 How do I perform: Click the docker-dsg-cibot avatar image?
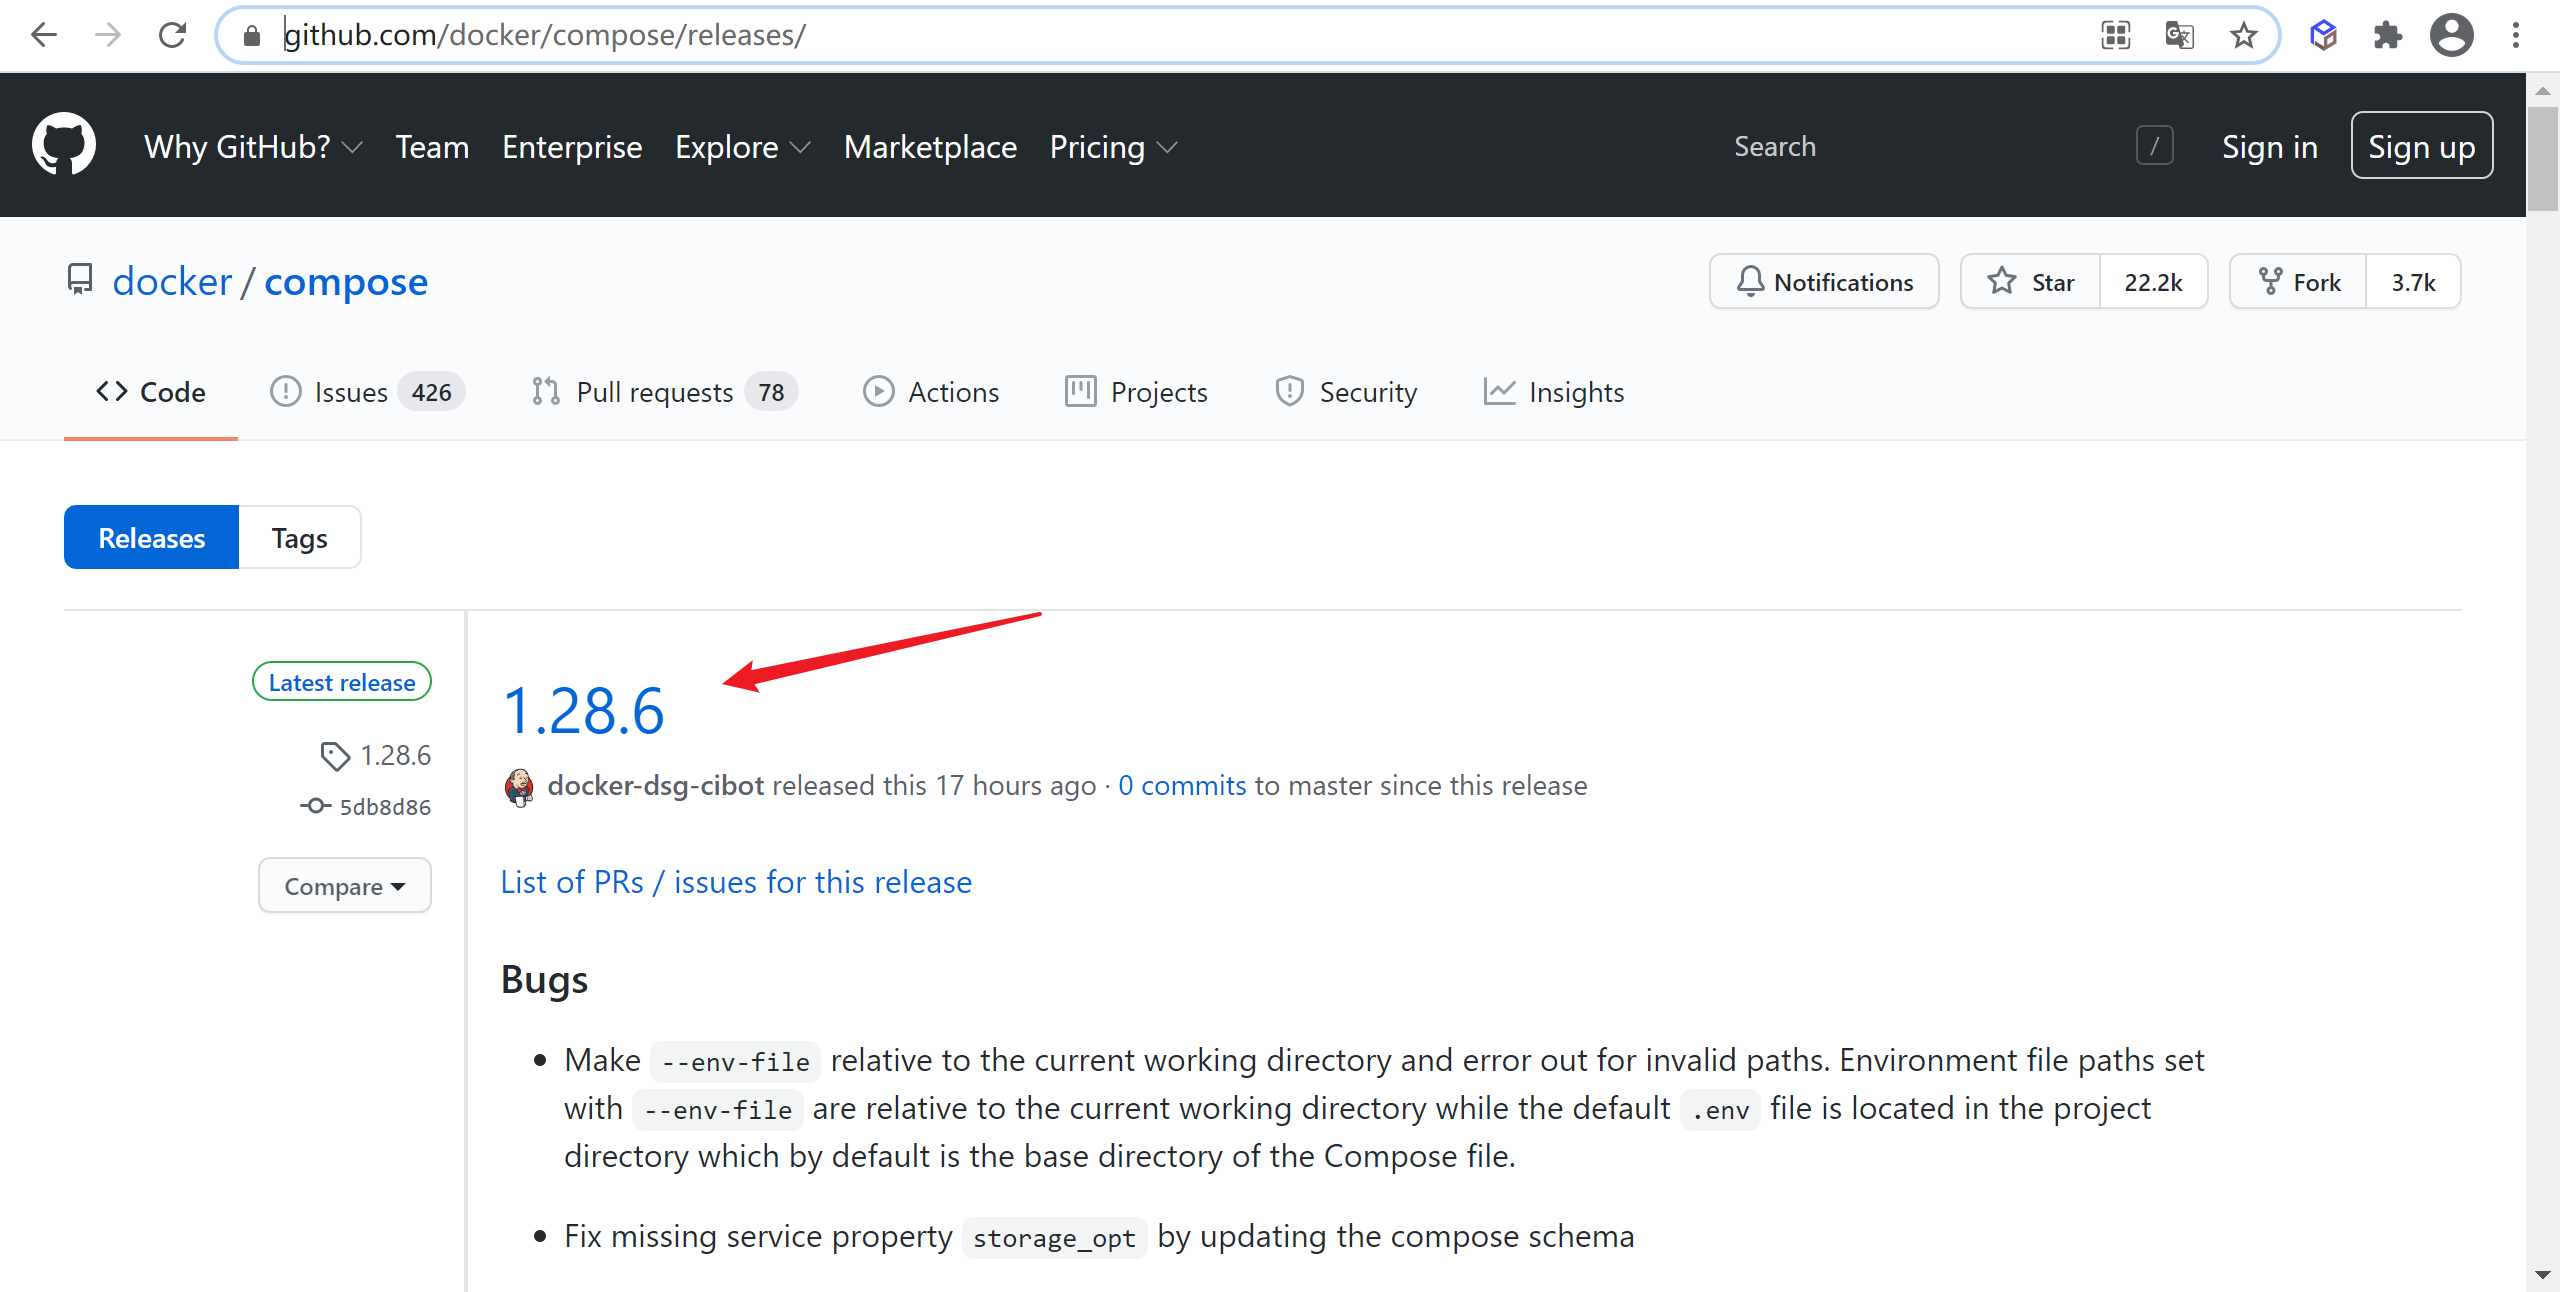[x=519, y=787]
